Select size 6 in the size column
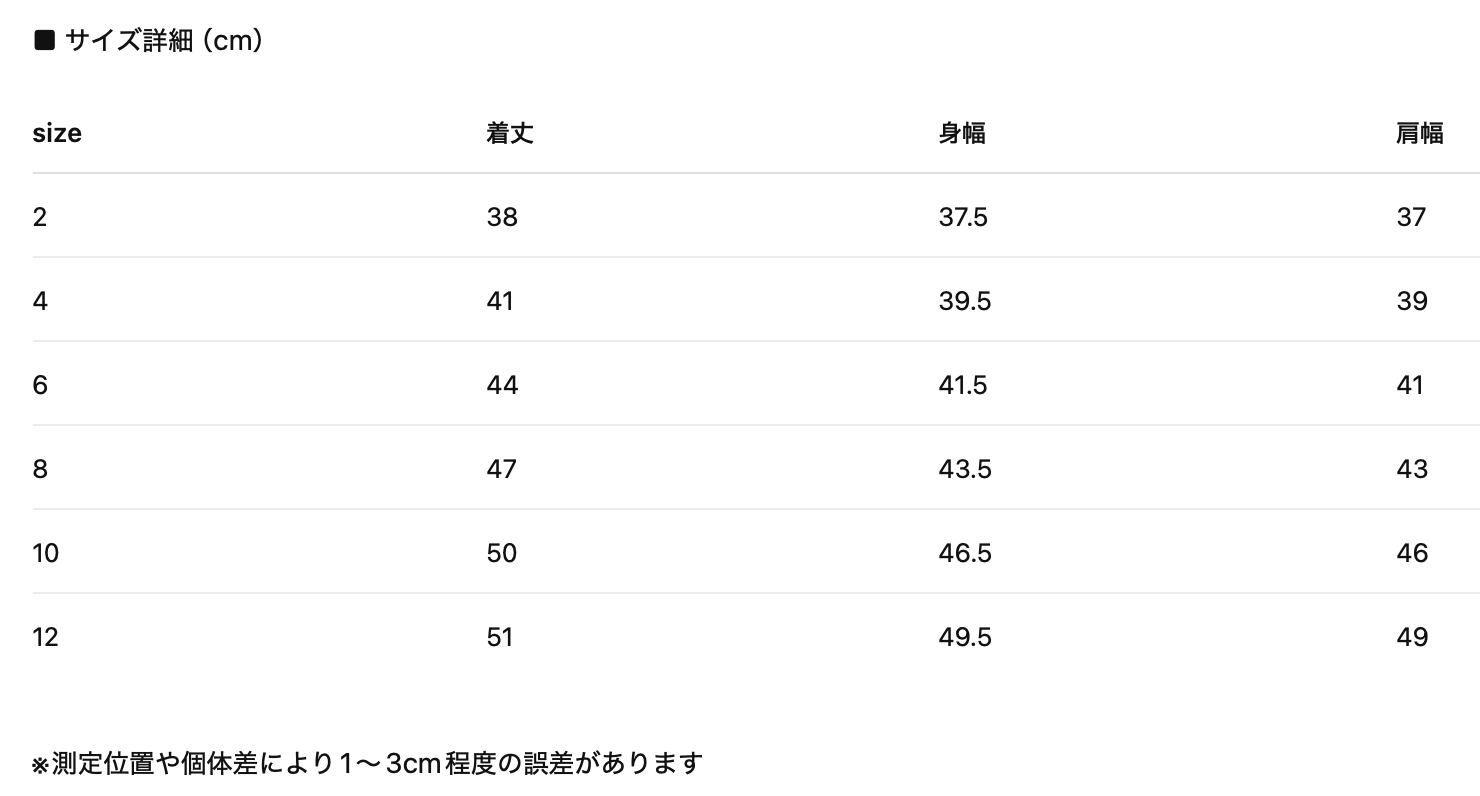Image resolution: width=1480 pixels, height=796 pixels. click(40, 385)
